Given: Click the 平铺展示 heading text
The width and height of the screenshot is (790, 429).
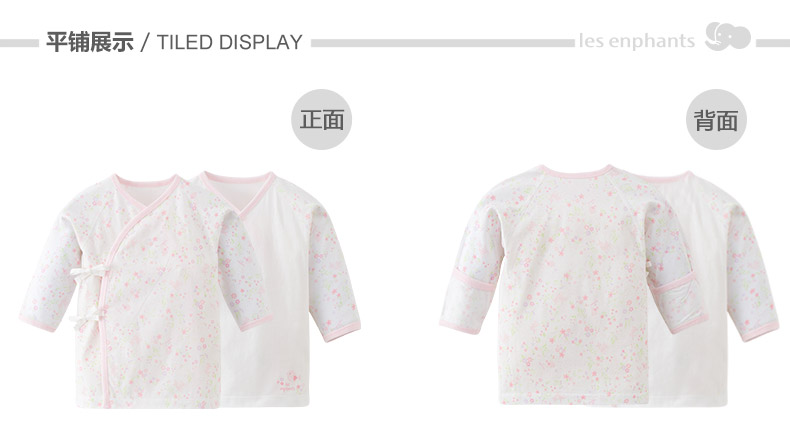Looking at the screenshot, I should pos(90,41).
